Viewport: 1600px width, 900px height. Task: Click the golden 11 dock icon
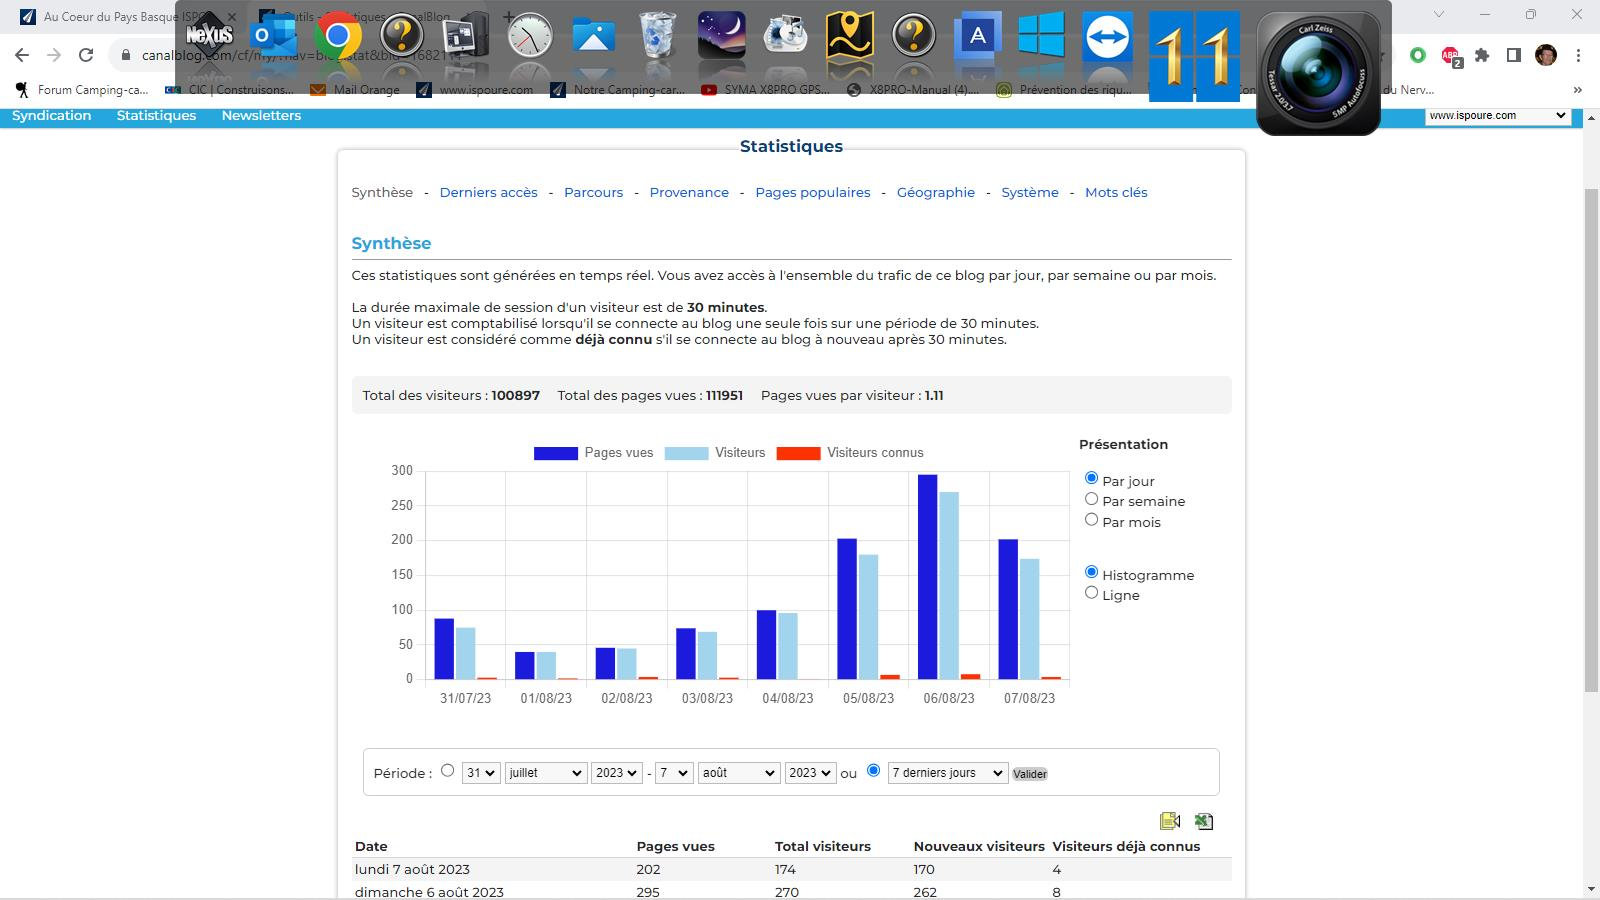(x=1194, y=56)
